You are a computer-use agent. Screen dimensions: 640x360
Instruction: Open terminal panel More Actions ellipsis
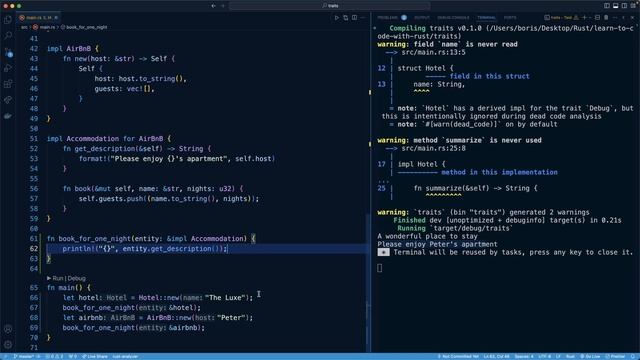(615, 18)
